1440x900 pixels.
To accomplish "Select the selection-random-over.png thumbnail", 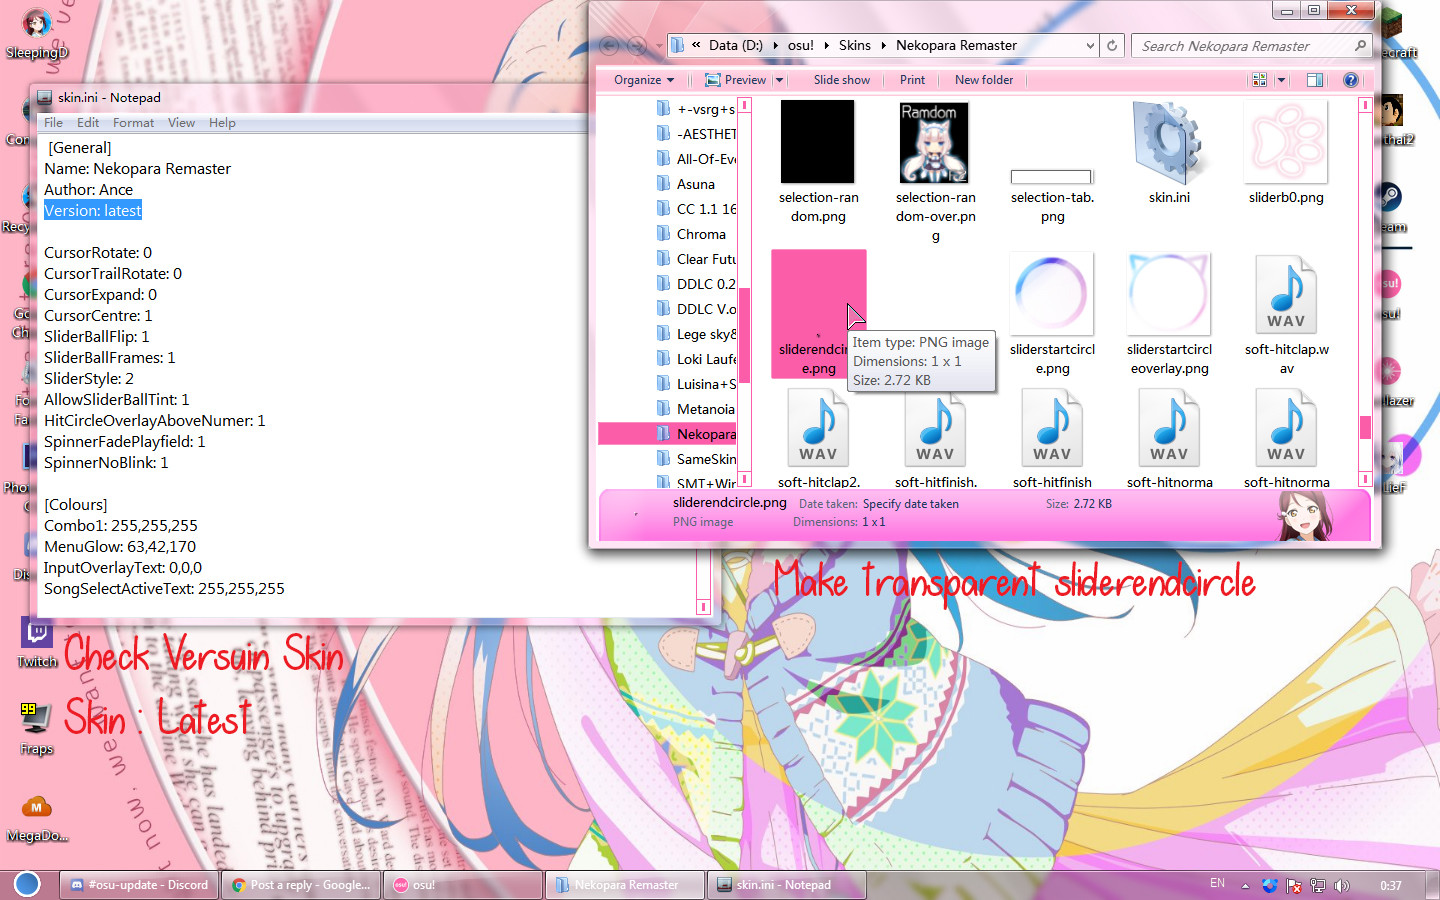I will click(935, 142).
